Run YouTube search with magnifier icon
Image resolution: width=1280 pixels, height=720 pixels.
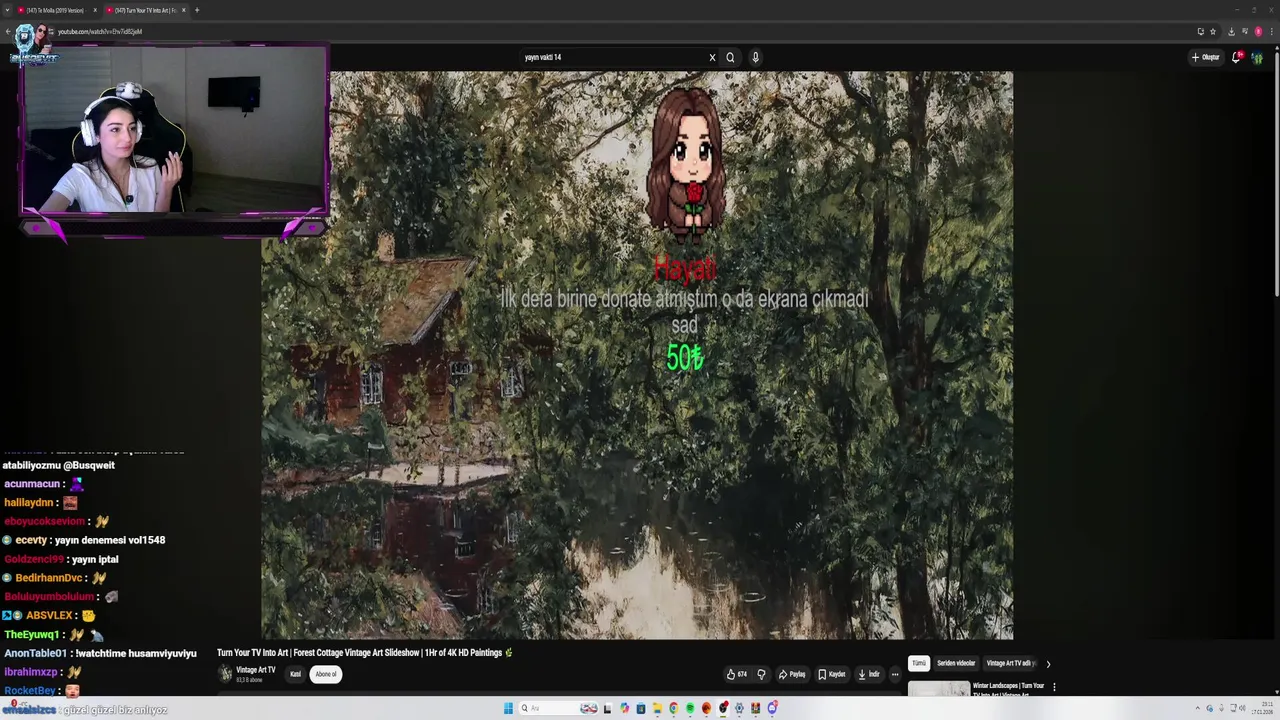(730, 57)
